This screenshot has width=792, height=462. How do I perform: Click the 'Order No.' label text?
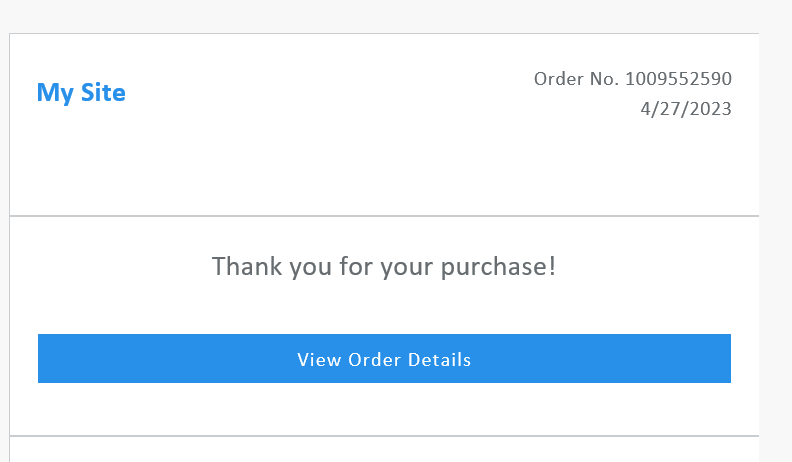576,79
